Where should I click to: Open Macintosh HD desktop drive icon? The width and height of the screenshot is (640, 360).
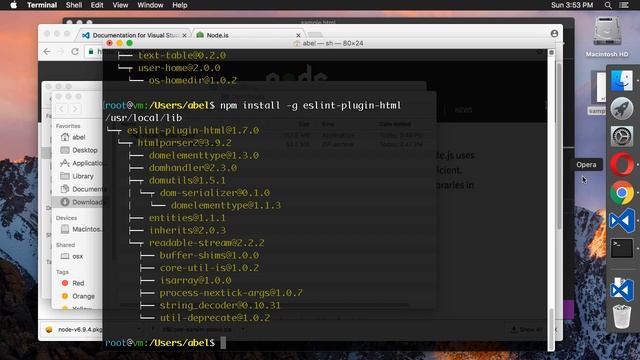coord(607,37)
